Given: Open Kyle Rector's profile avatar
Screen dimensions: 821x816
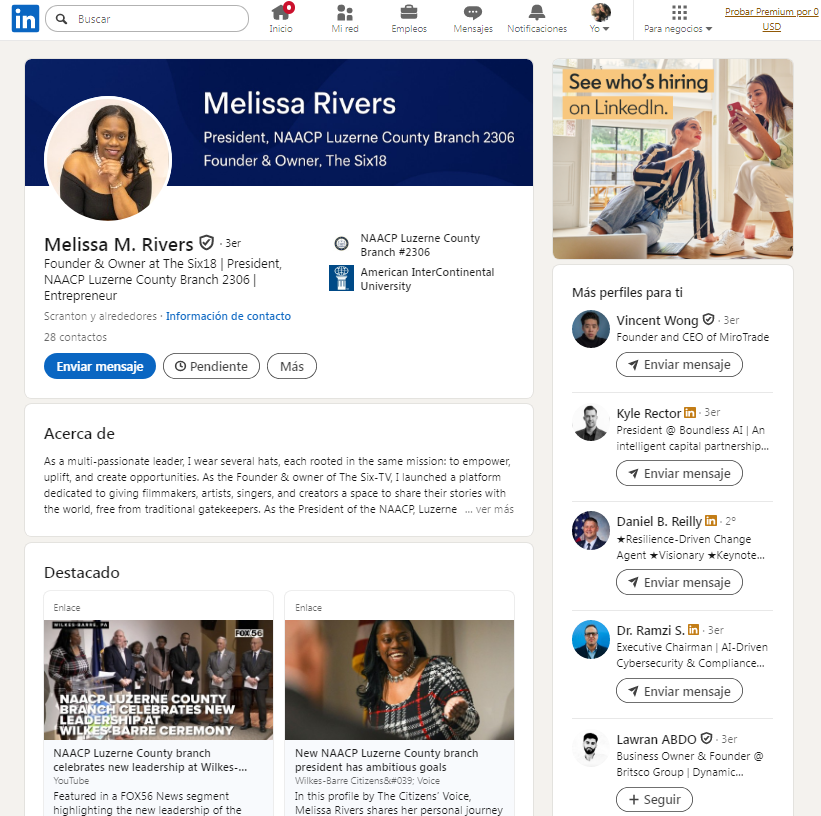Looking at the screenshot, I should (591, 422).
